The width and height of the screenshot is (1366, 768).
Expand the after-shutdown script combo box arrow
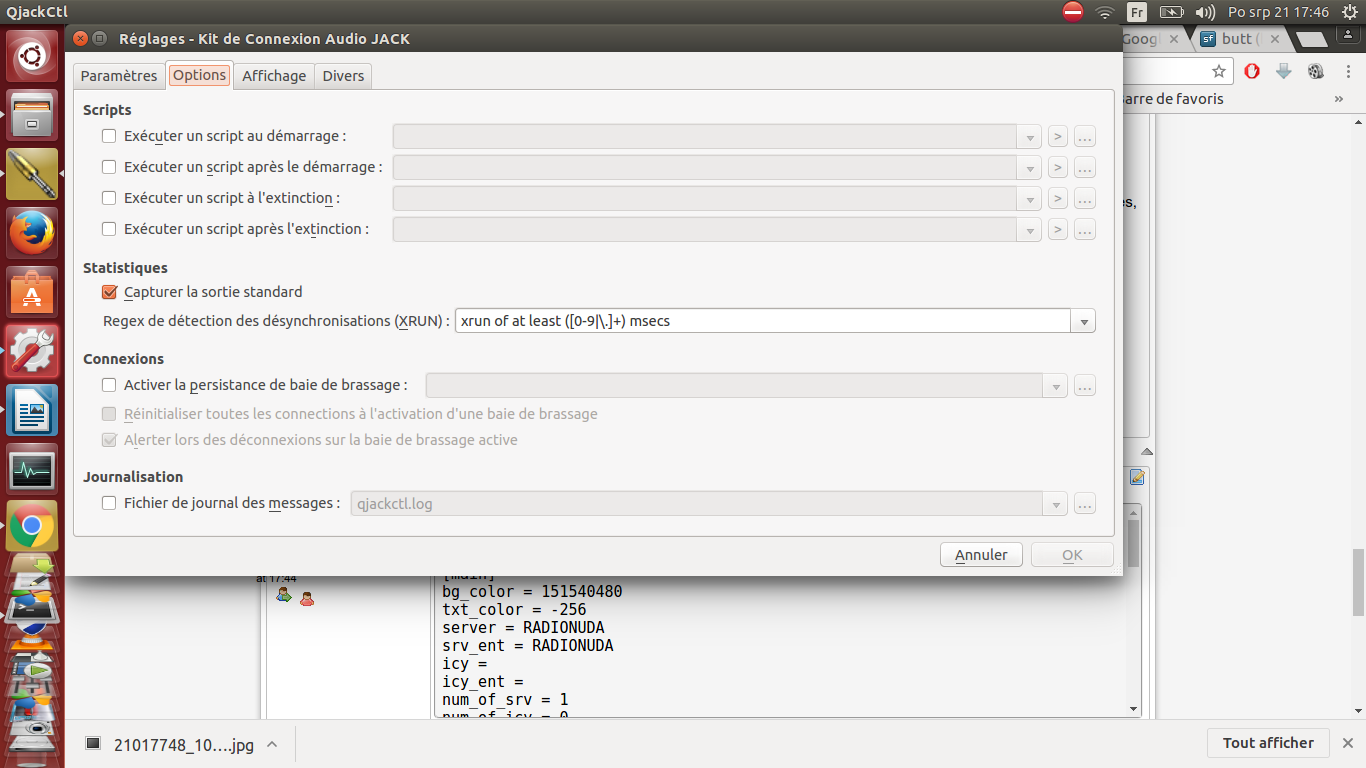pos(1030,230)
